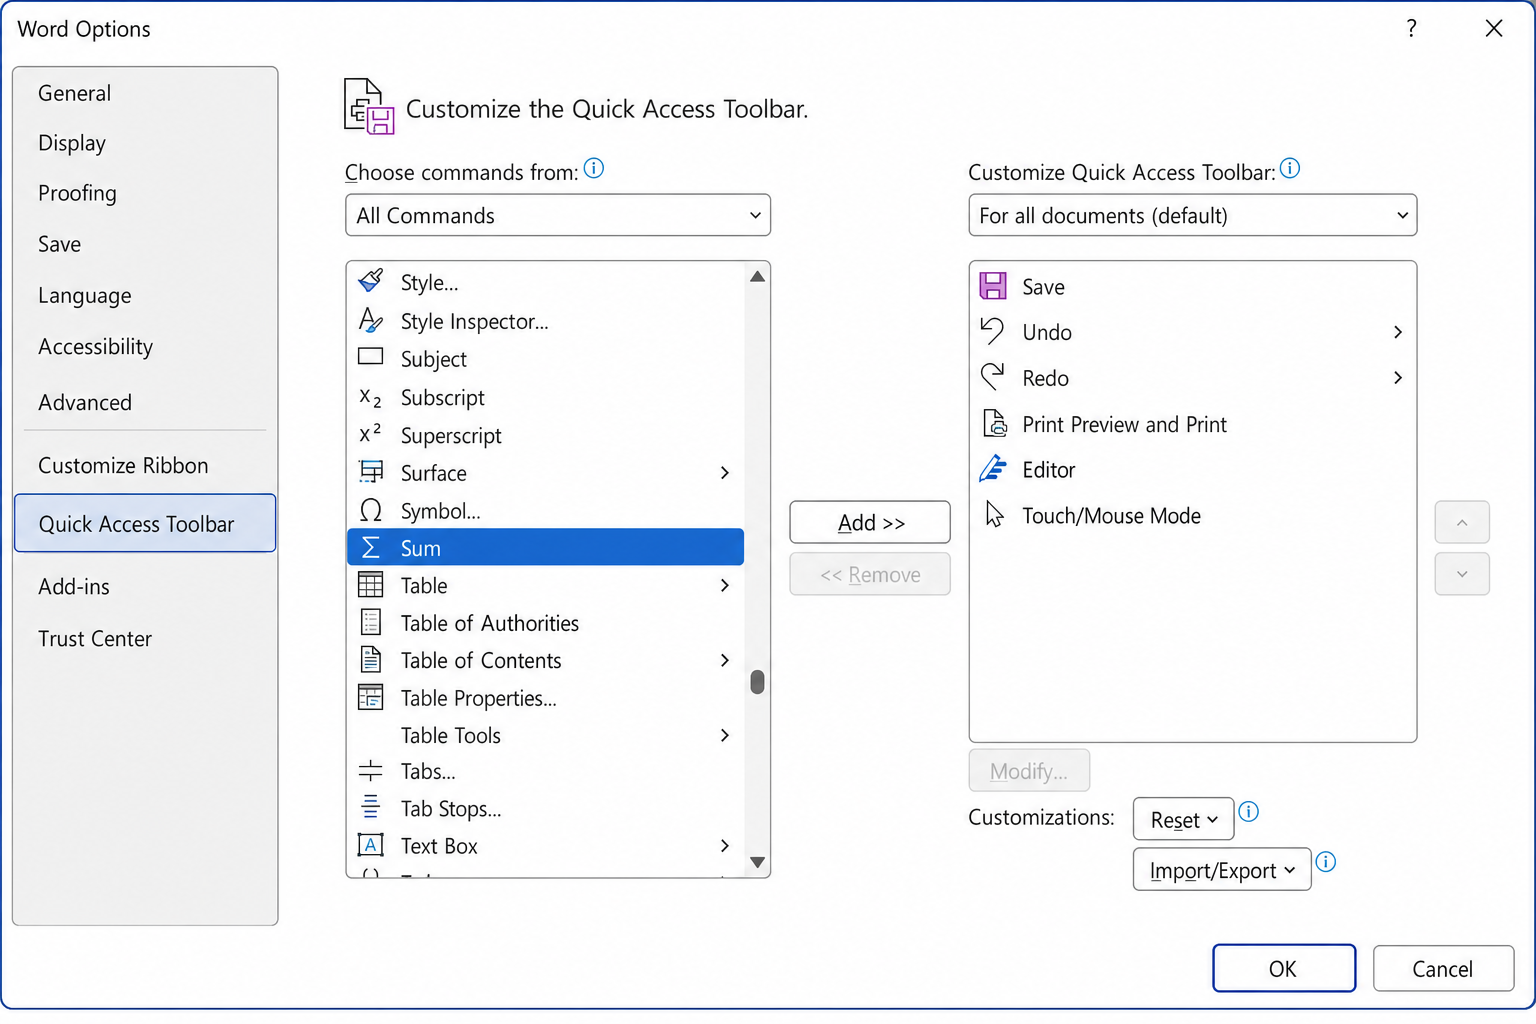
Task: Switch to the Accessibility options page
Action: click(145, 346)
